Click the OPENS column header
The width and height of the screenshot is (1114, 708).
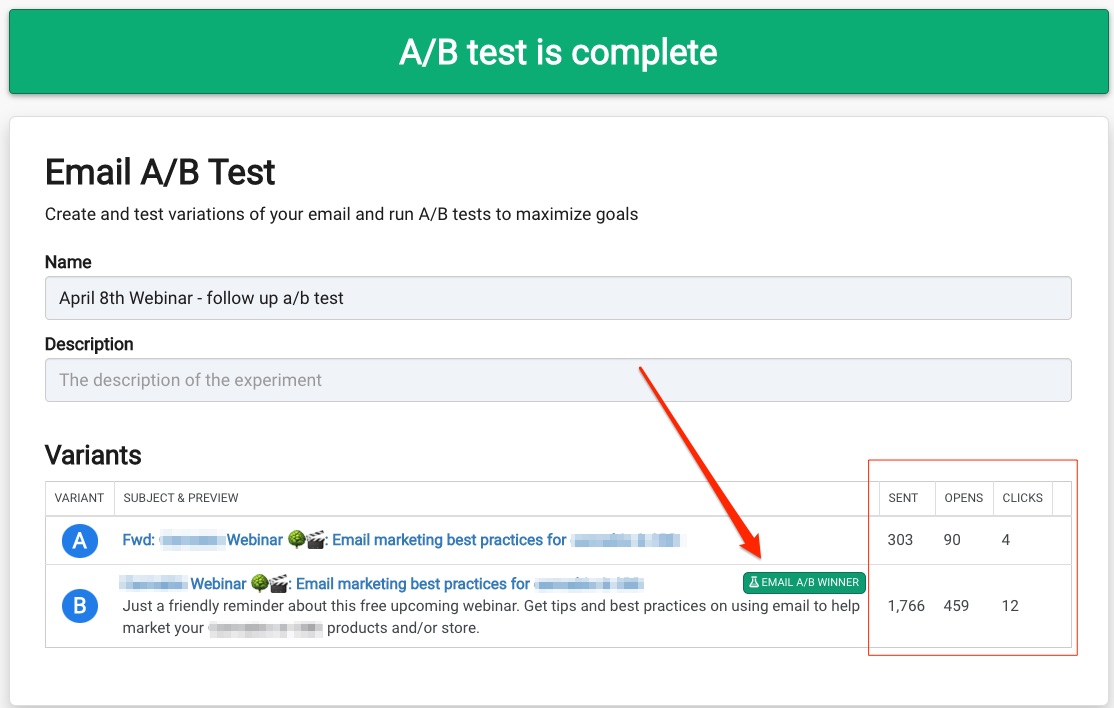(963, 498)
